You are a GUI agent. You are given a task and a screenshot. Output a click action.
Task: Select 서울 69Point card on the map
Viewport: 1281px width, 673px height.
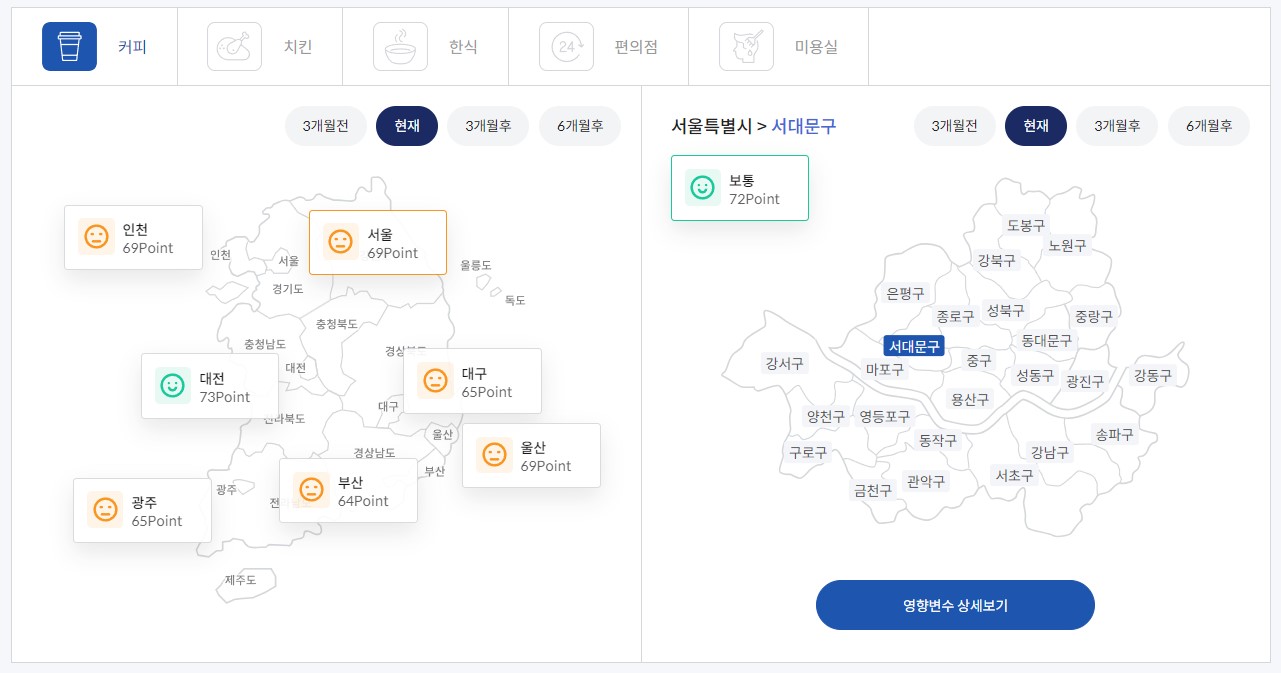377,242
